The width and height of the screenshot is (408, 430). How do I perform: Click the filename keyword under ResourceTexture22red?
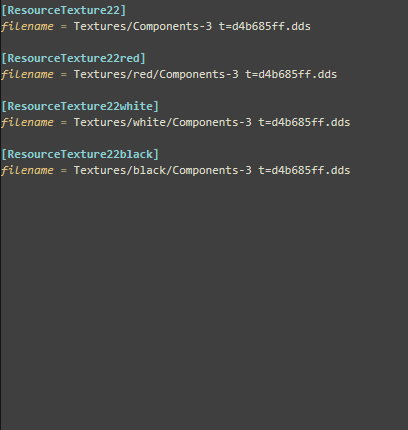[27, 74]
